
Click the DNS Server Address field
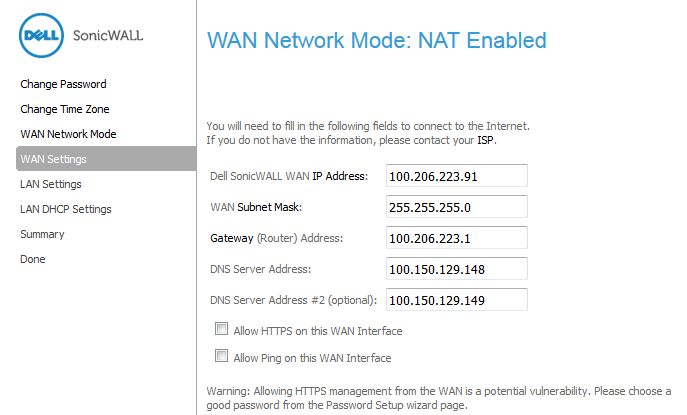click(x=457, y=269)
